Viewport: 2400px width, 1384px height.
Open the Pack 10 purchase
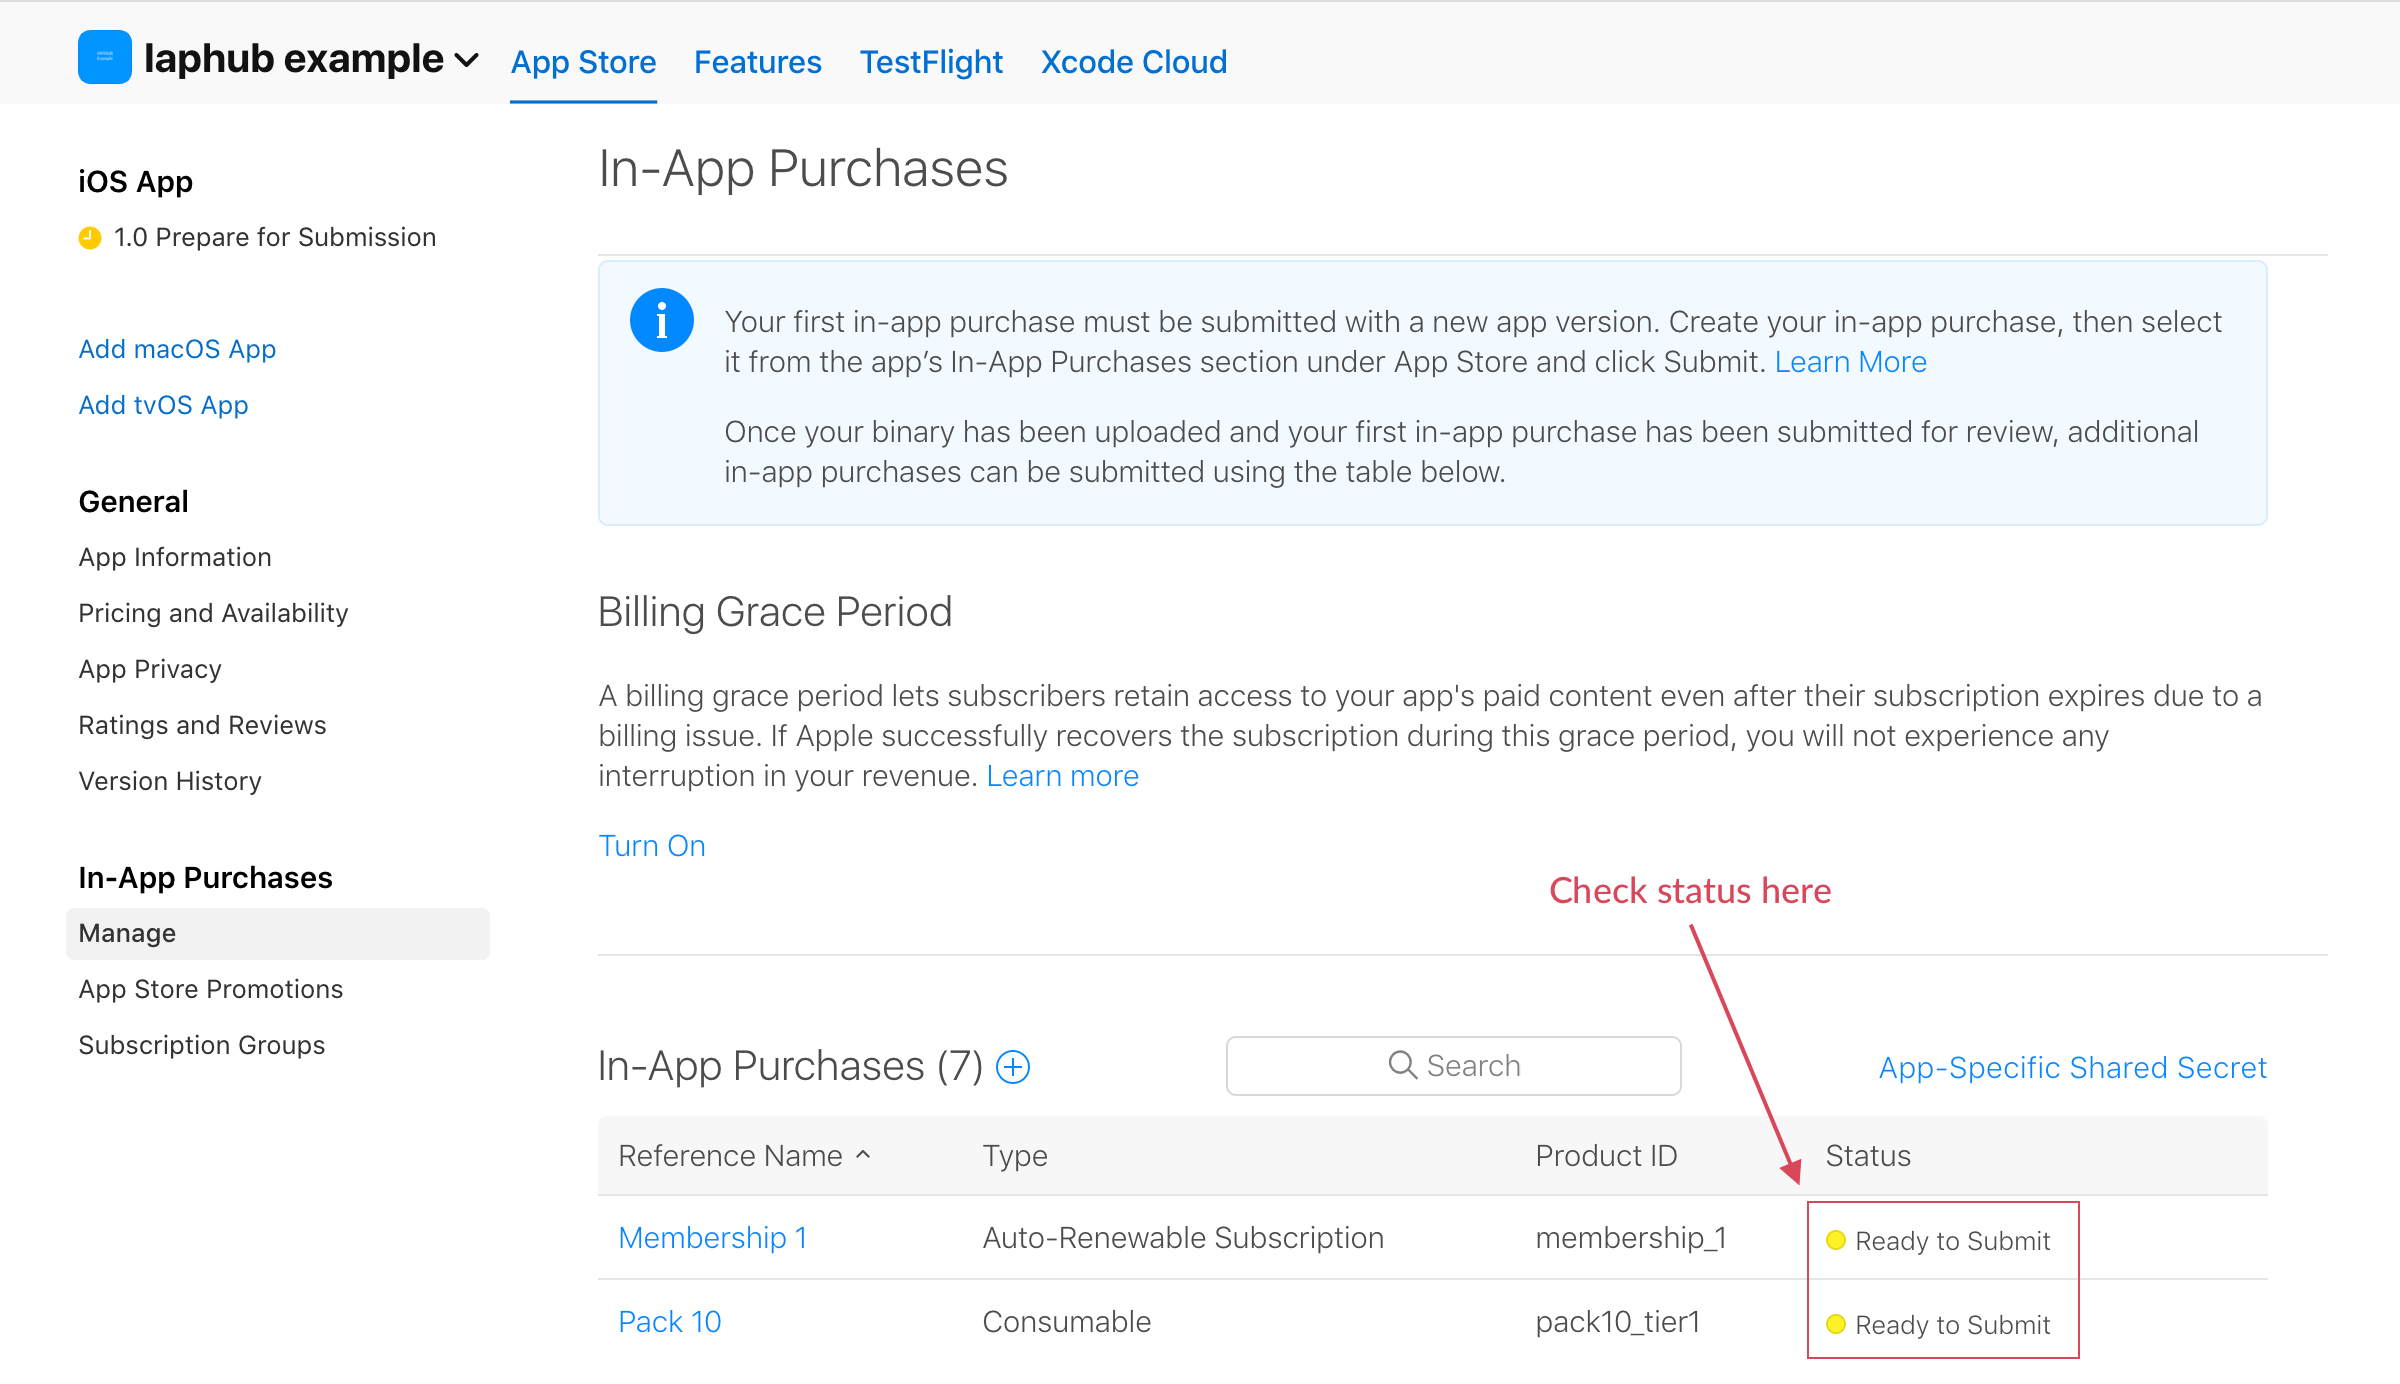(669, 1322)
